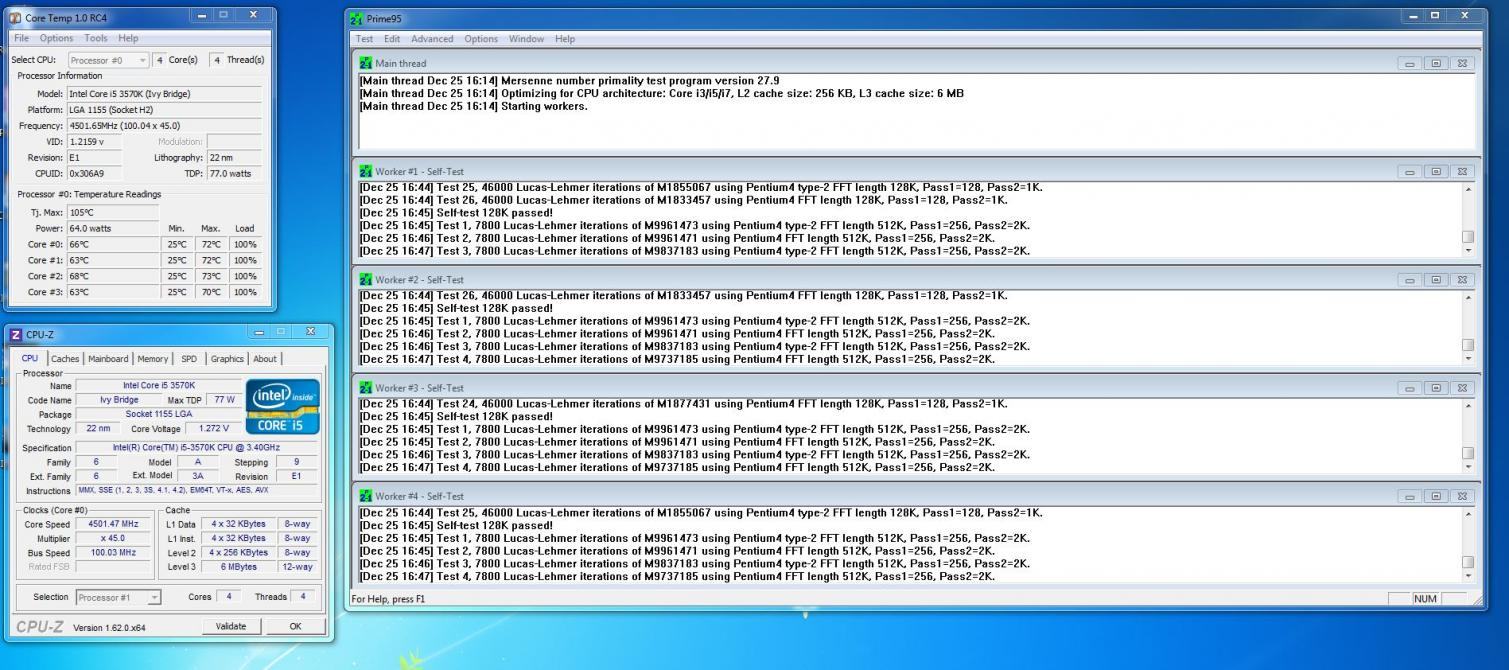Image resolution: width=1509 pixels, height=670 pixels.
Task: Click the Intel Core i5 logo in CPU-Z
Action: point(282,406)
